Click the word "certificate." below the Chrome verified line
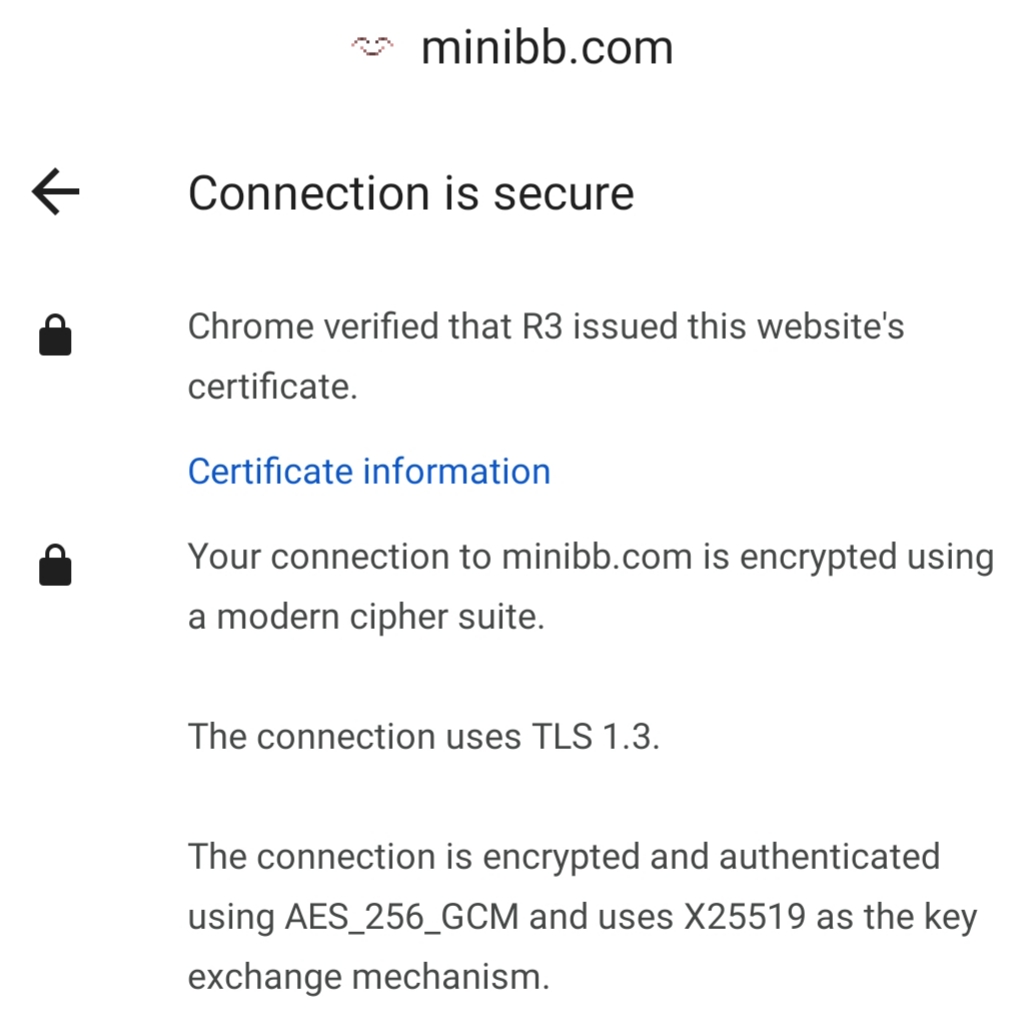 [272, 387]
